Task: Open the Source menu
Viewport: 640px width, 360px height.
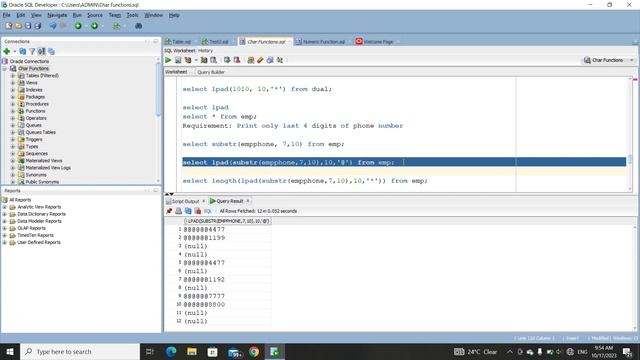Action: [95, 15]
